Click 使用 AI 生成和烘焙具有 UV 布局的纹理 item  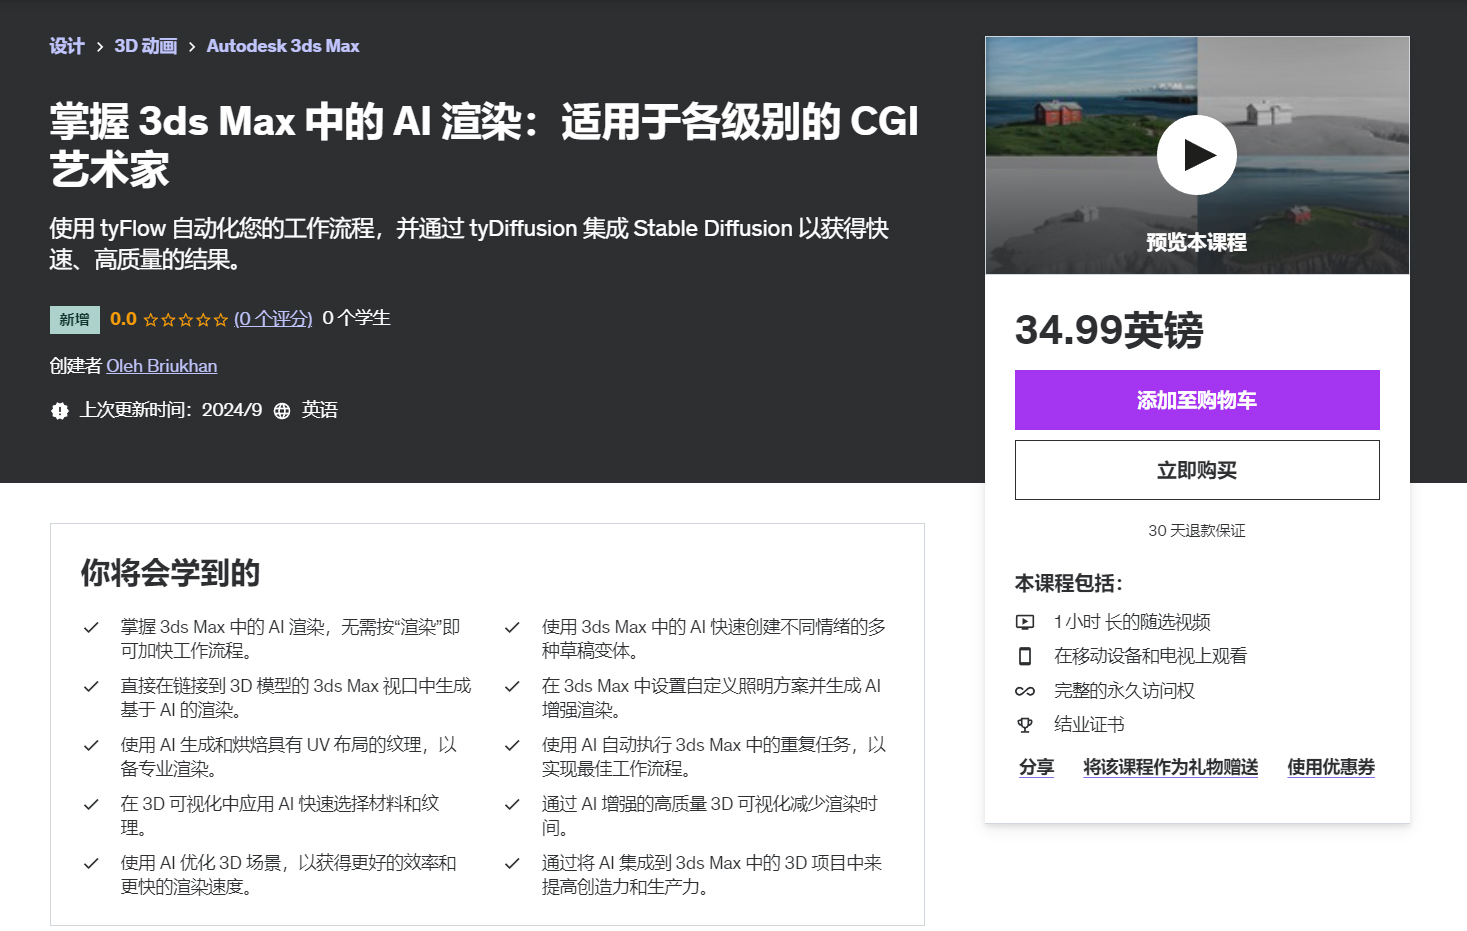tap(289, 757)
